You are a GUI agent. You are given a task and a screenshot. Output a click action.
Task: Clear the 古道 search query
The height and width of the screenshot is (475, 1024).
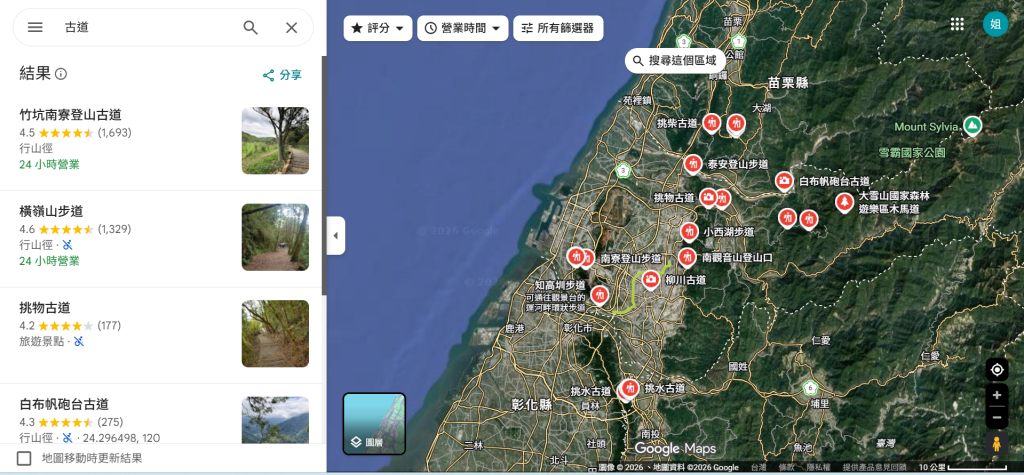click(x=291, y=27)
